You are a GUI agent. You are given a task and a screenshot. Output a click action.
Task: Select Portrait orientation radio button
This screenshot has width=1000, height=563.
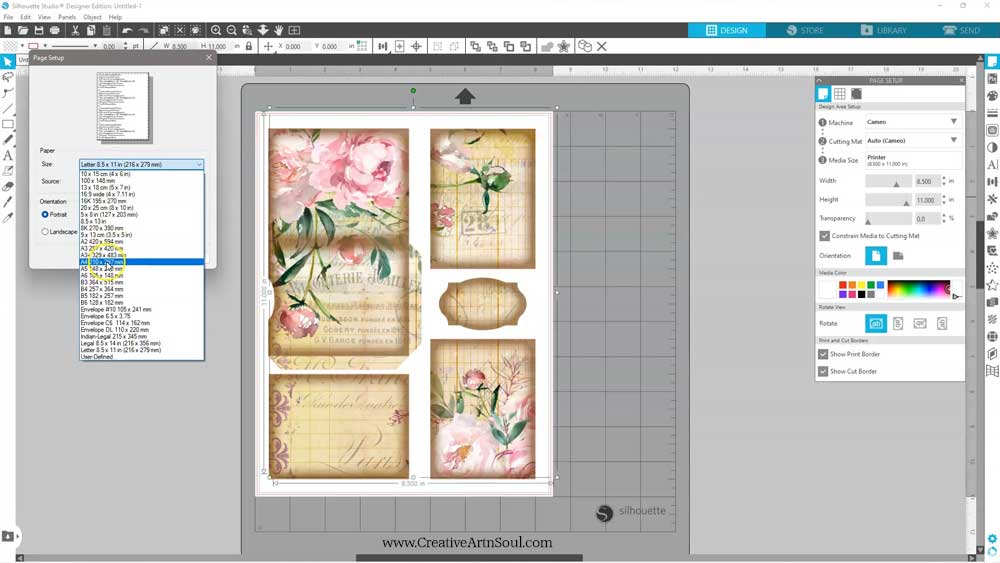pyautogui.click(x=45, y=215)
